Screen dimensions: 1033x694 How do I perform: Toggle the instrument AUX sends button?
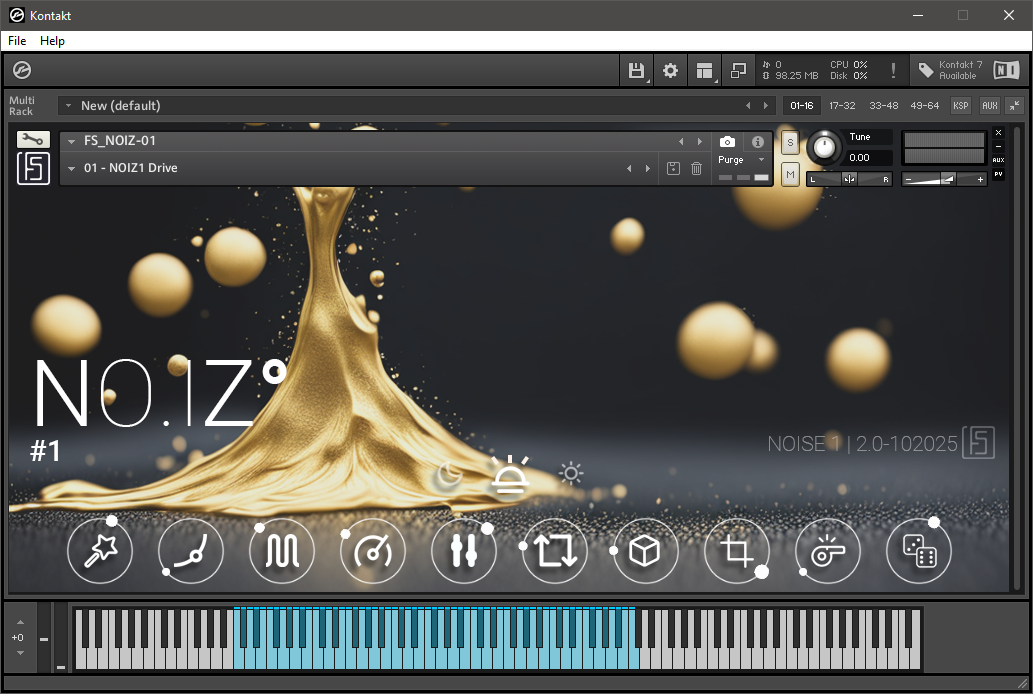pyautogui.click(x=998, y=160)
